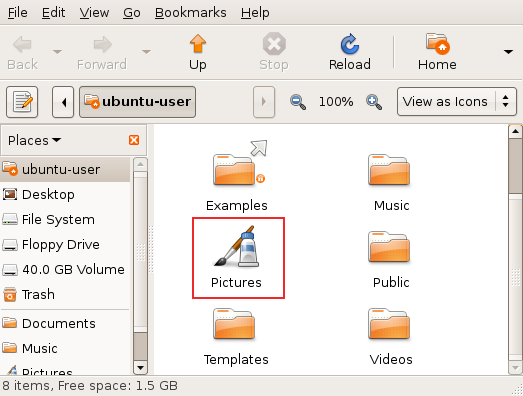The image size is (523, 396).
Task: Click the Back toolbar button
Action: pyautogui.click(x=22, y=53)
